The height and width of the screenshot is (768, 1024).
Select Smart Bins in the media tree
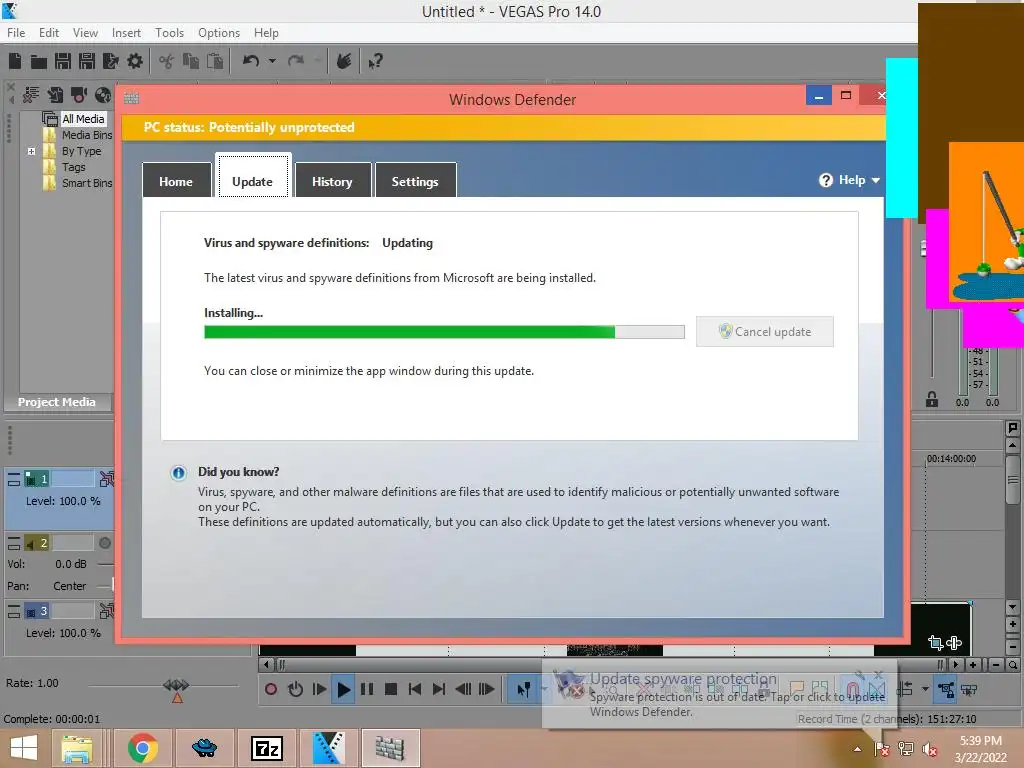point(87,184)
